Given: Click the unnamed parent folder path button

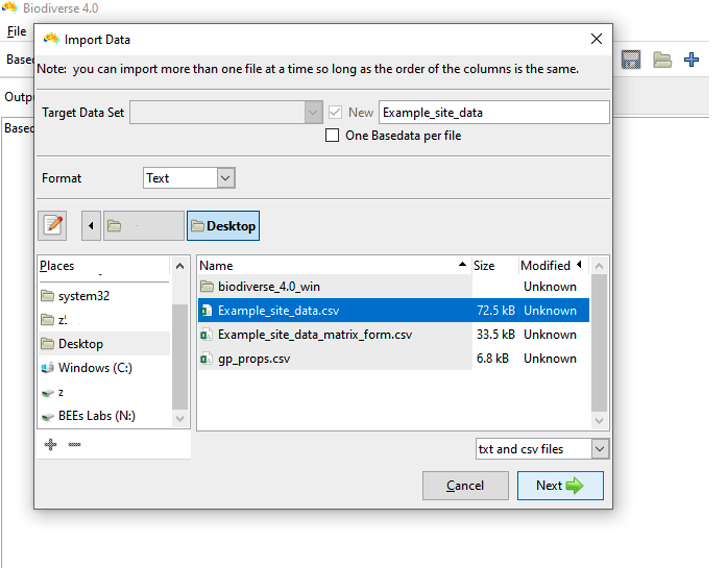Looking at the screenshot, I should [x=143, y=225].
